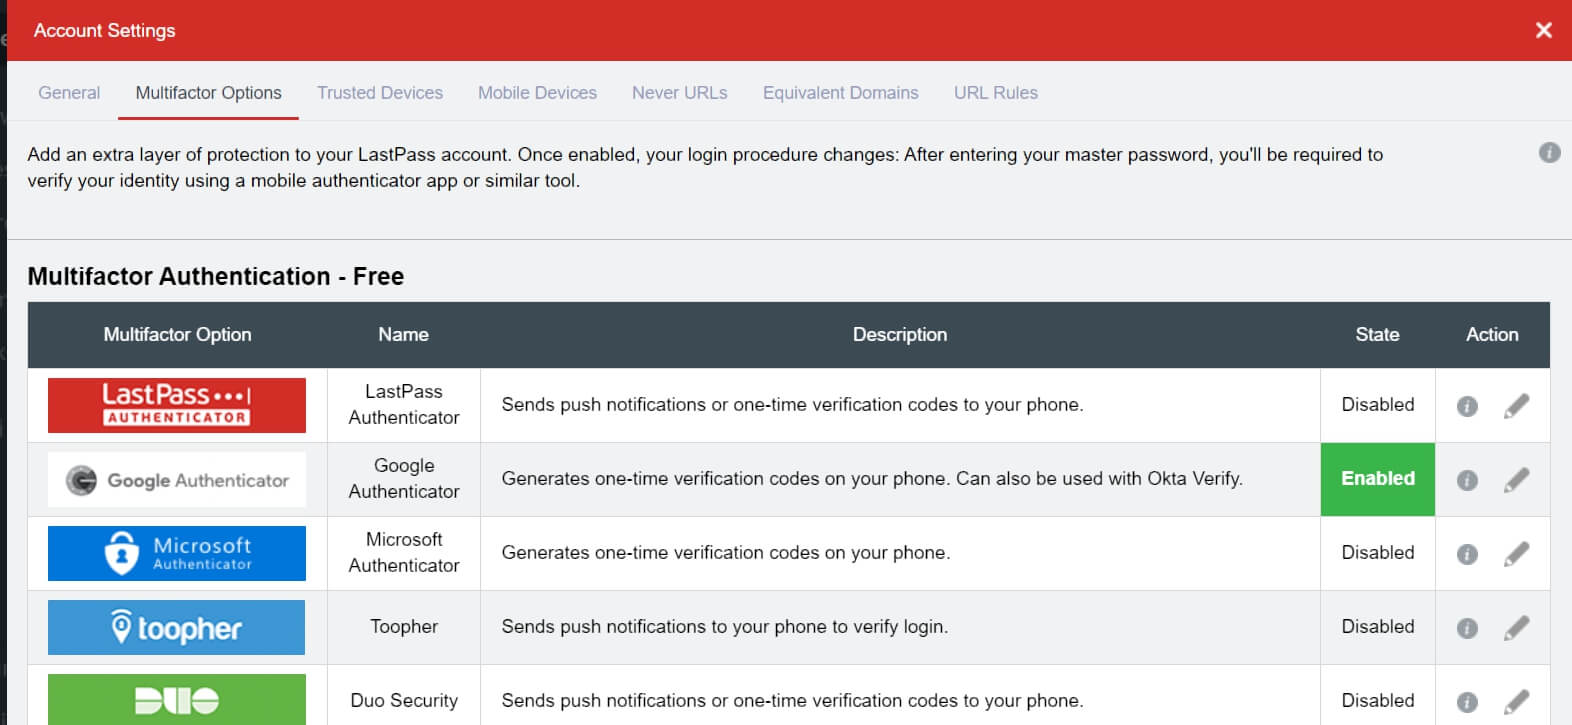Click the Toopher logo tile
The height and width of the screenshot is (725, 1572).
point(177,627)
